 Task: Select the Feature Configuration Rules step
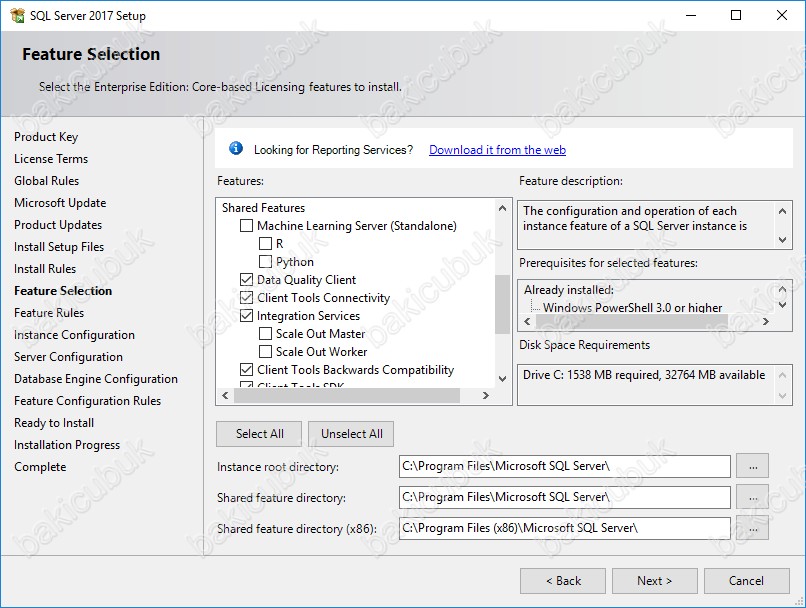(87, 401)
